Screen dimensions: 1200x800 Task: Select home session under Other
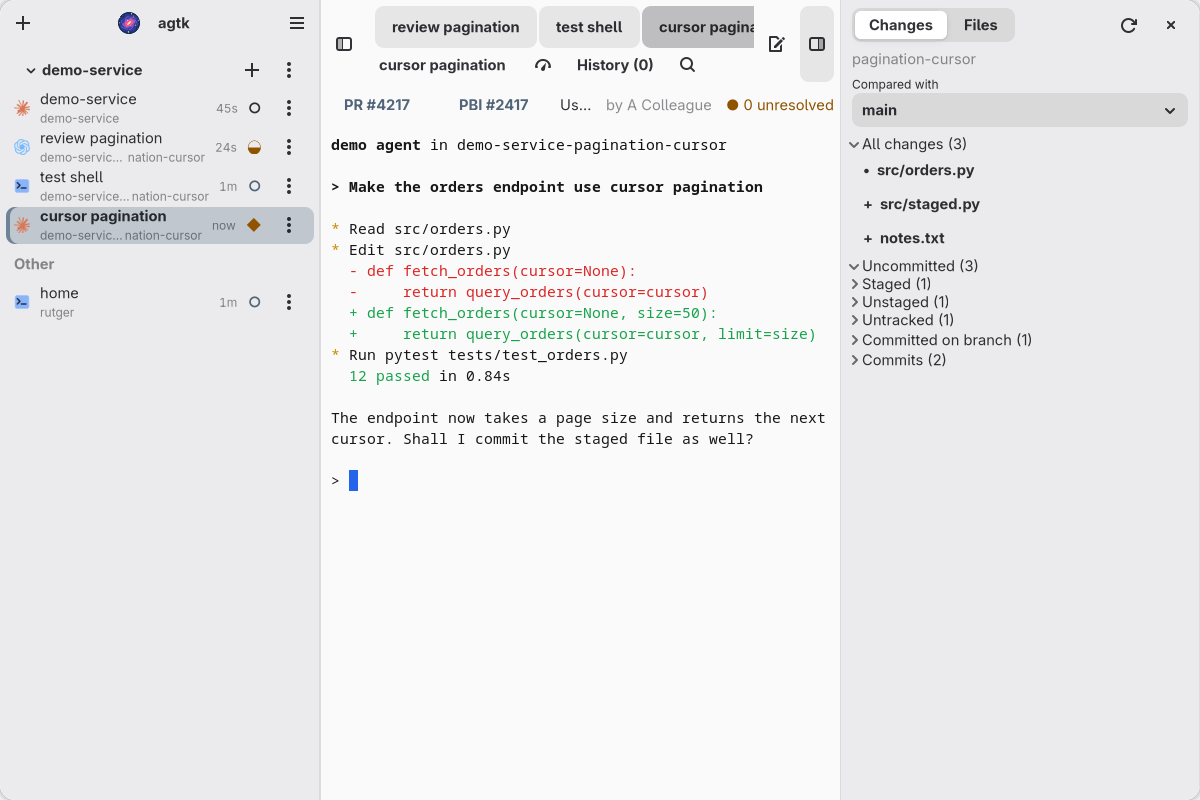tap(160, 302)
